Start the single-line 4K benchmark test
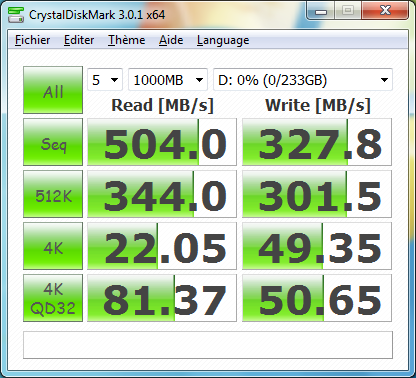The image size is (416, 378). (x=53, y=246)
